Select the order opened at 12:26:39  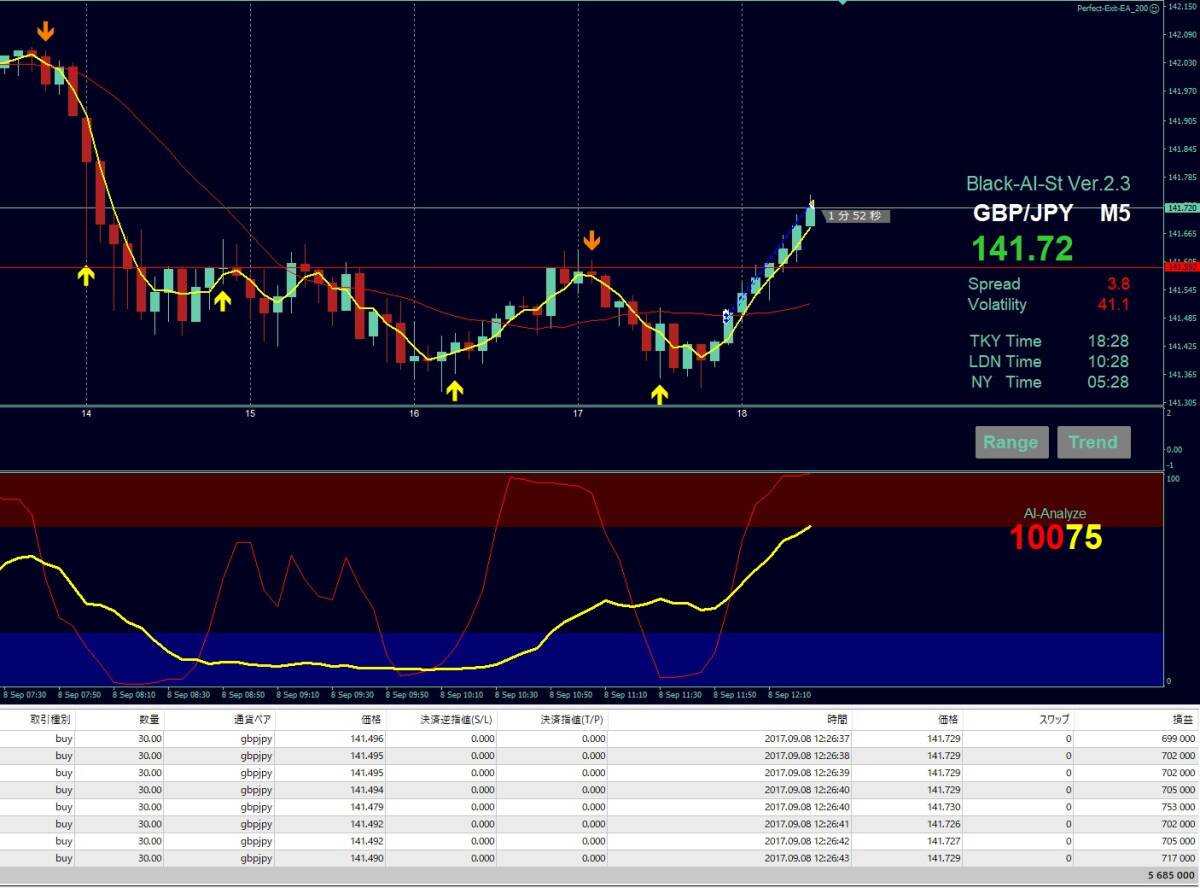(600, 773)
